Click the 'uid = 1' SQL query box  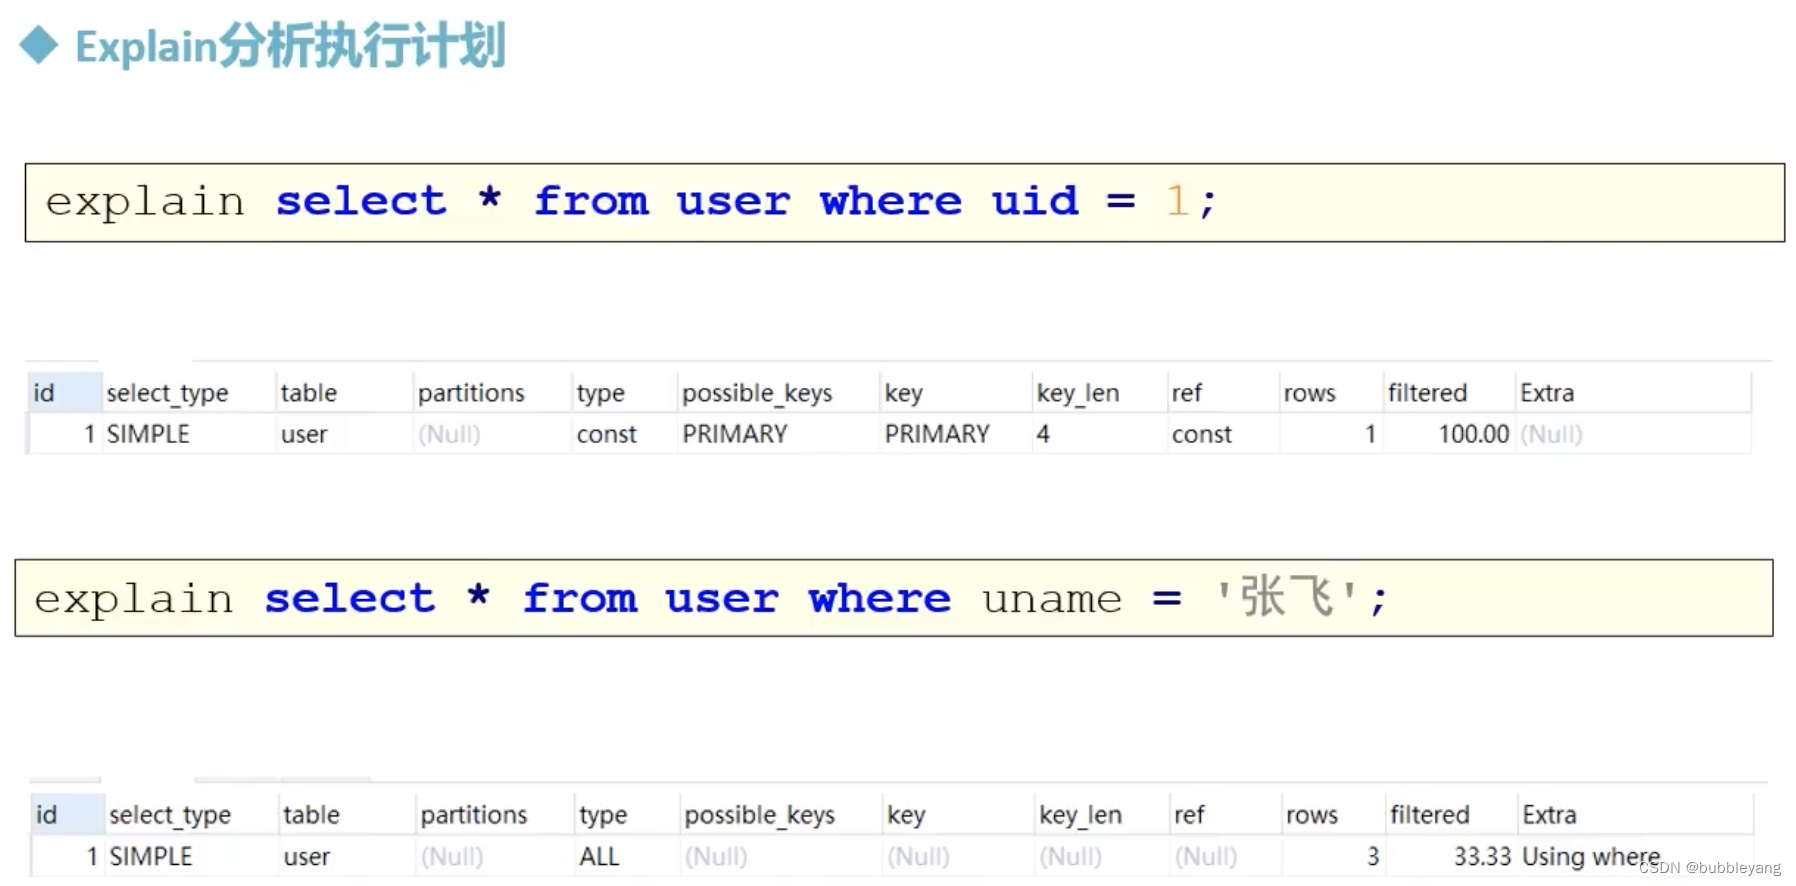tap(904, 202)
